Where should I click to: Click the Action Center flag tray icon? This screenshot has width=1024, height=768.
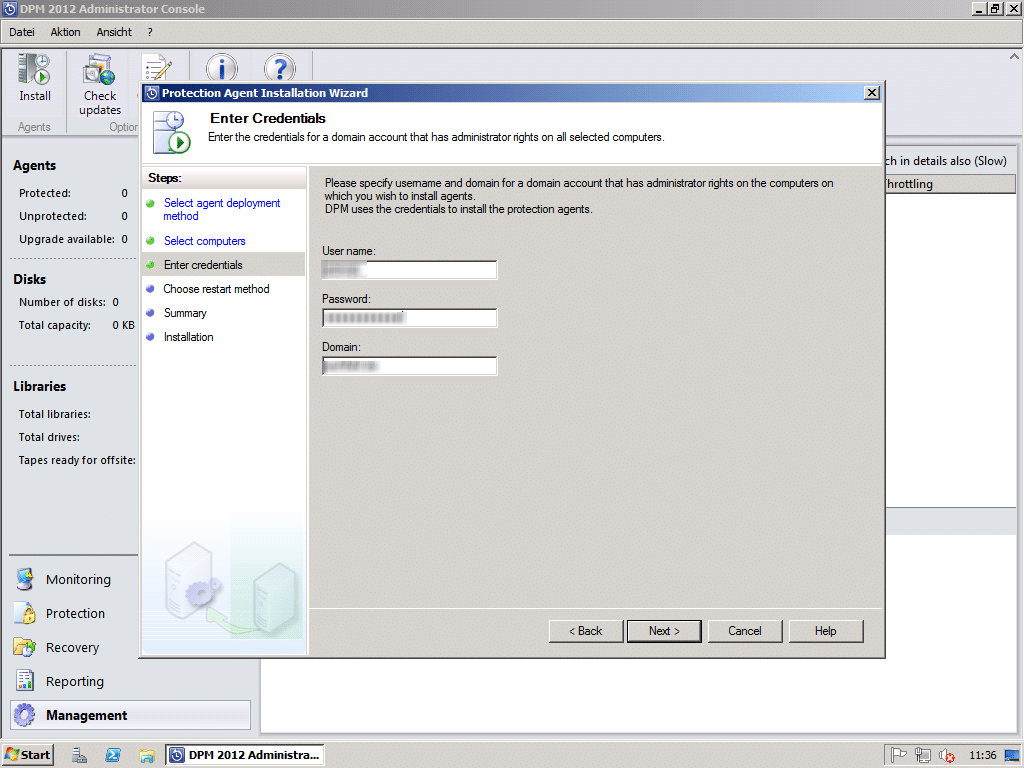tap(899, 755)
